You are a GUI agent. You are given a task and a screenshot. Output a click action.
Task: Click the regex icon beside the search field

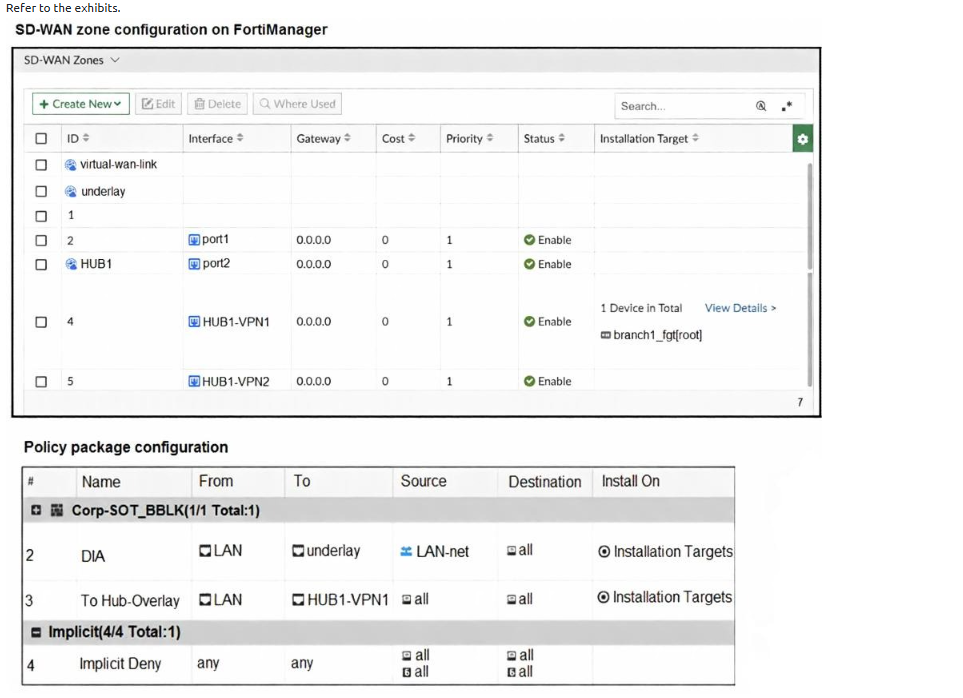(787, 106)
